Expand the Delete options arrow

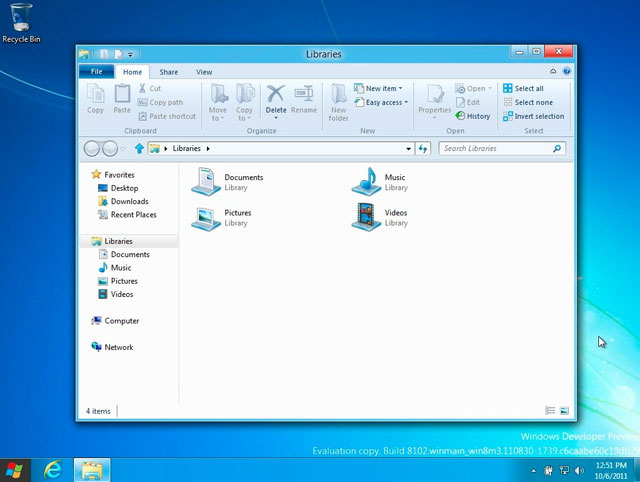tap(276, 118)
